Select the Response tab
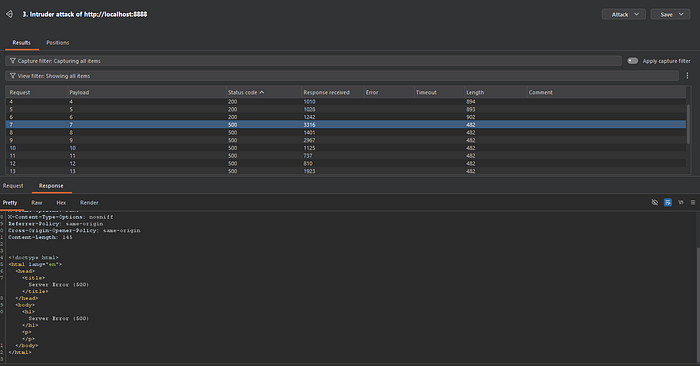The height and width of the screenshot is (366, 700). [51, 186]
